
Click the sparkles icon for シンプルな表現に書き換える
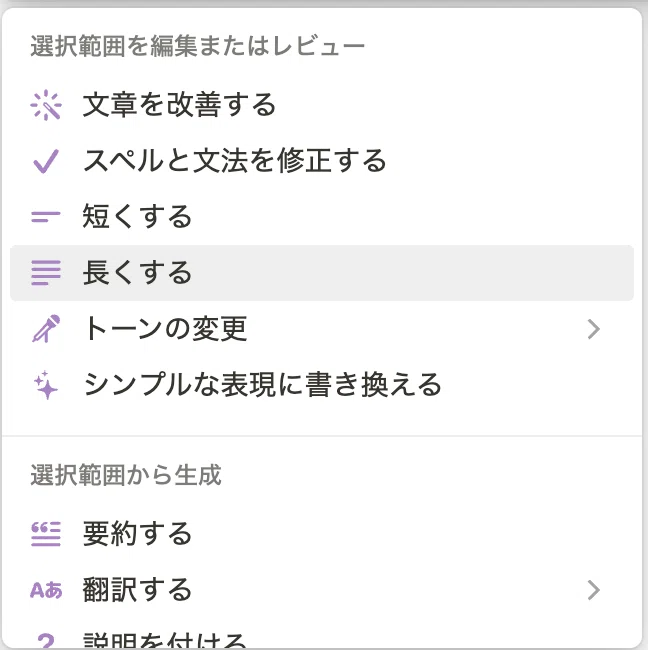tap(46, 385)
